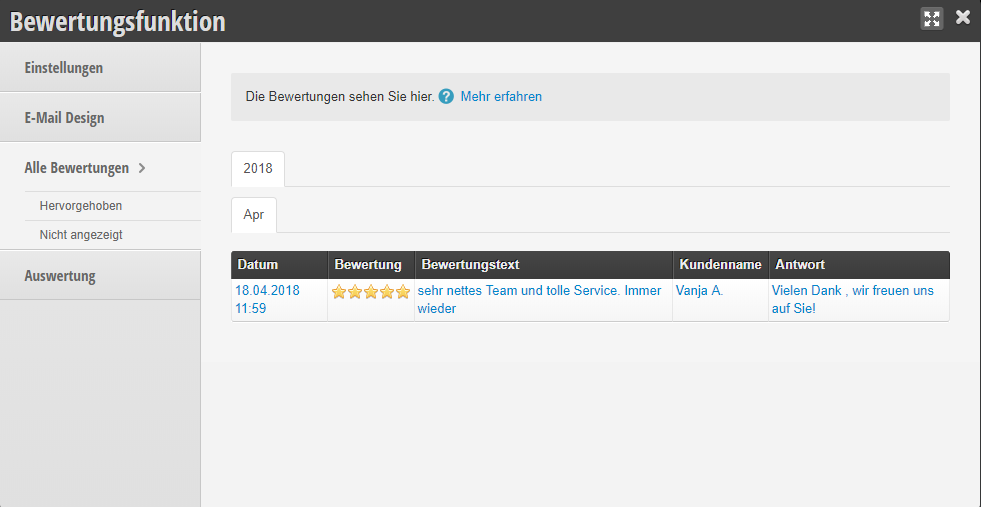Viewport: 981px width, 507px height.
Task: Click the Datum column header
Action: [x=280, y=265]
